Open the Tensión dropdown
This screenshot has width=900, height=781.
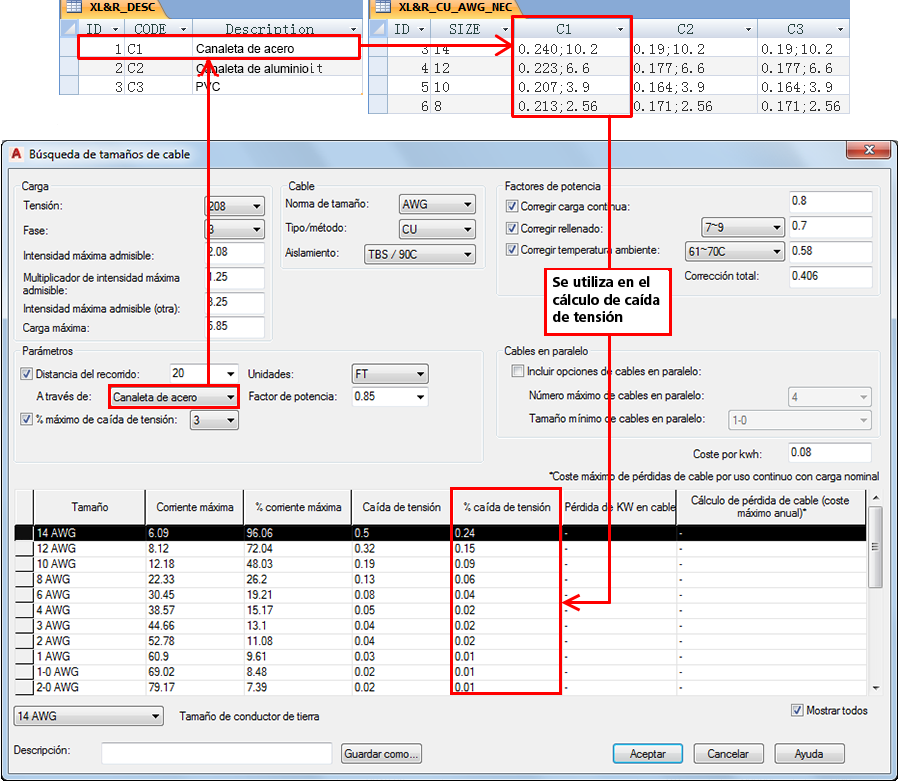[256, 206]
